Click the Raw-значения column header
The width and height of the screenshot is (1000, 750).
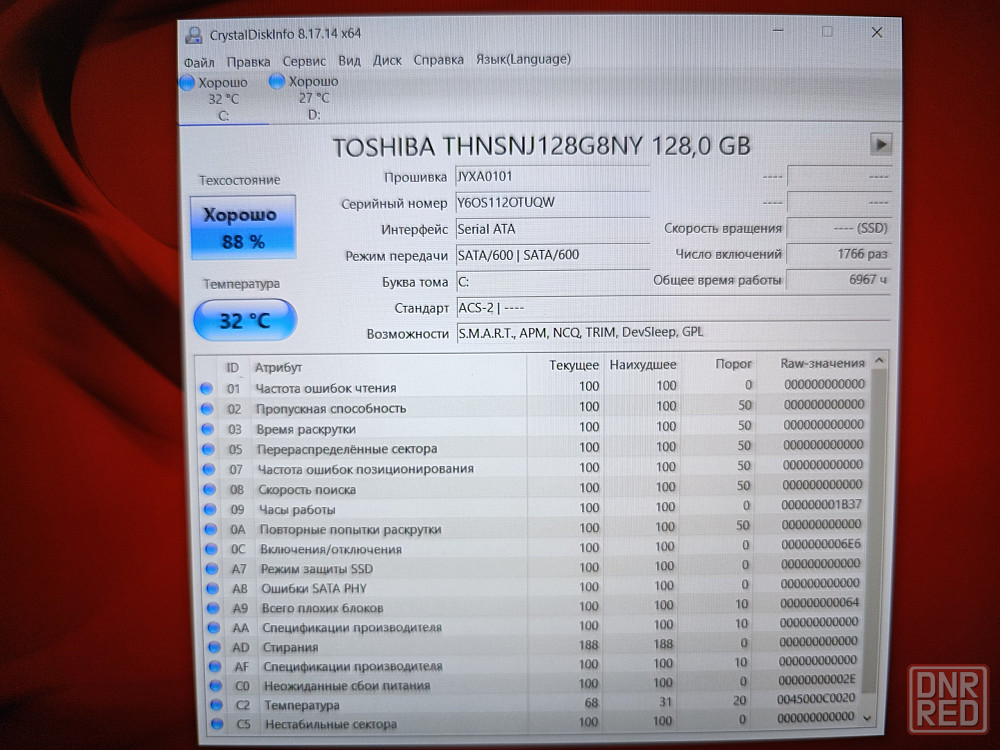(x=822, y=363)
